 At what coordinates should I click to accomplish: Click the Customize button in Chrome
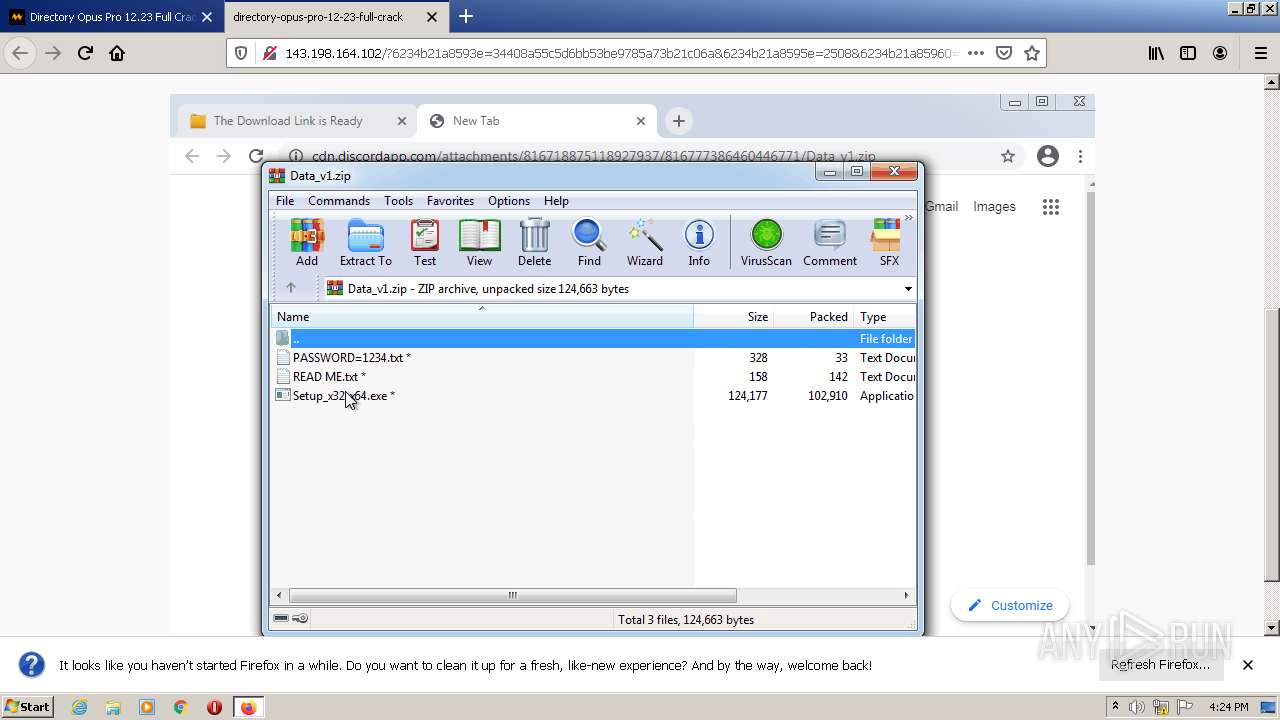1009,605
